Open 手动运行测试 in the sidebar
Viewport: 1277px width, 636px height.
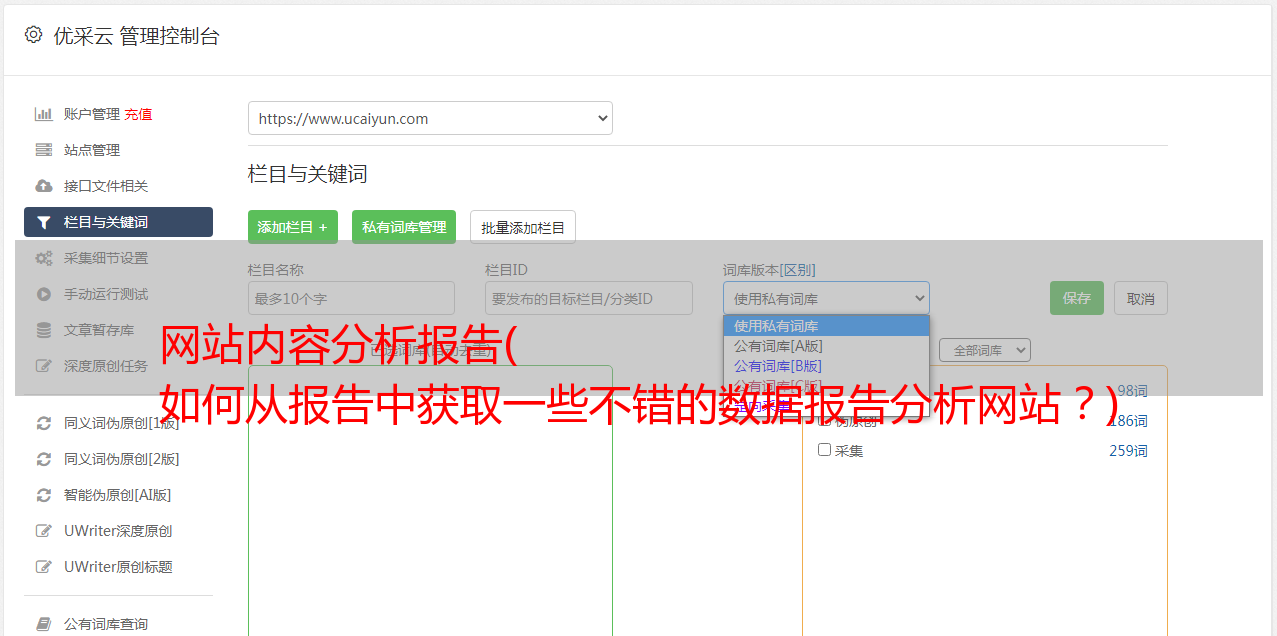106,294
